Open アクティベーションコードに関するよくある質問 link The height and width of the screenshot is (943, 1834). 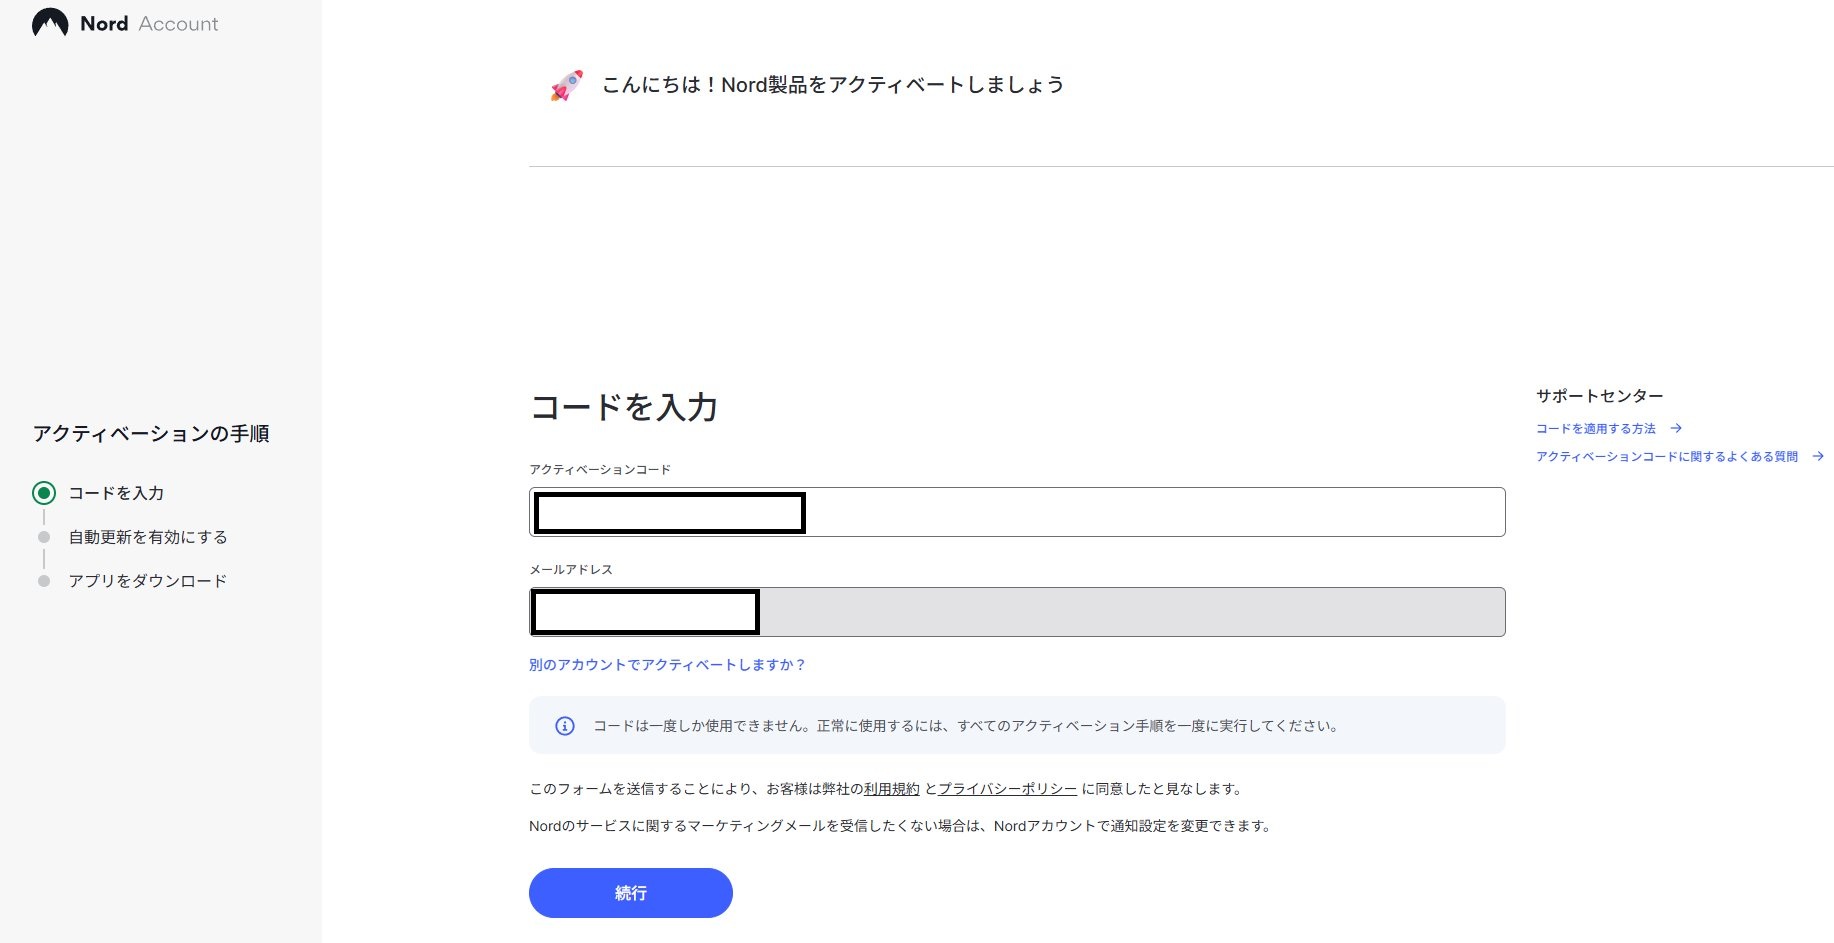click(1667, 457)
